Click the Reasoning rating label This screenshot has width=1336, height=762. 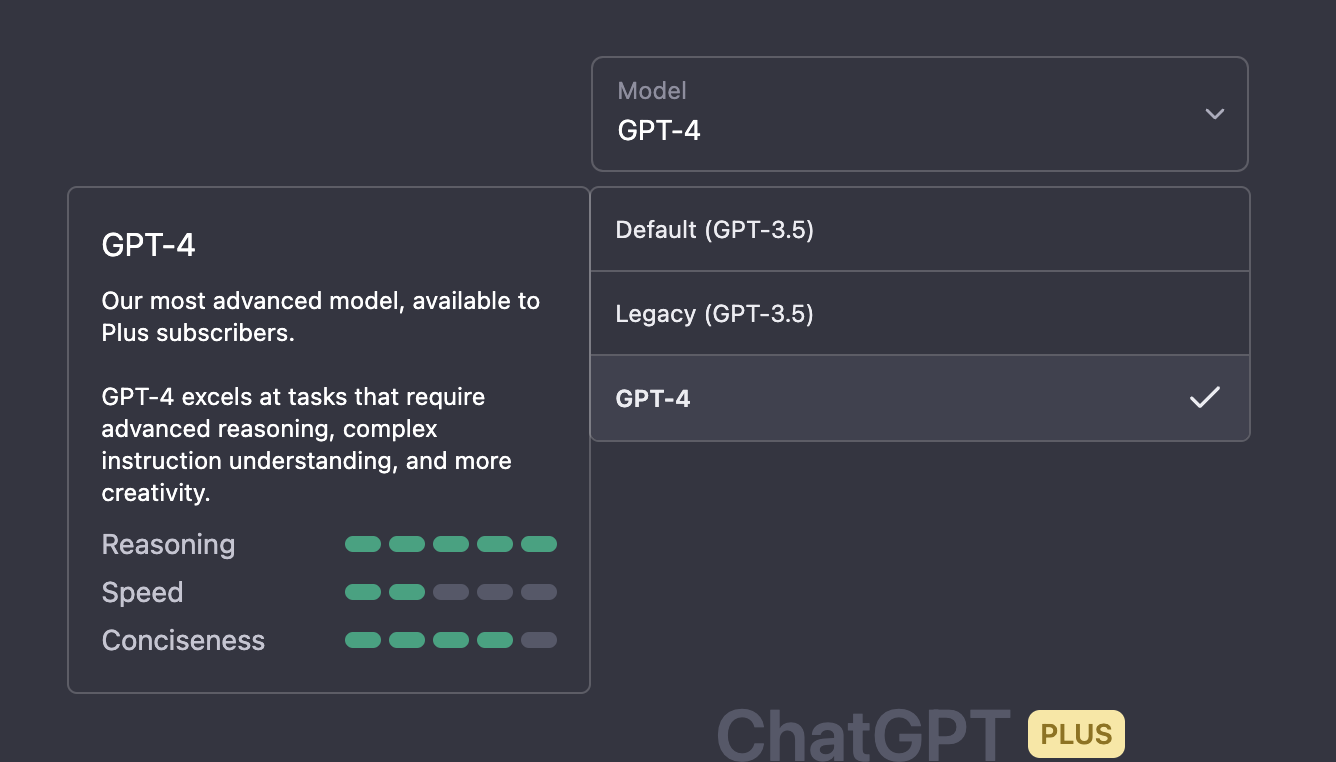168,545
